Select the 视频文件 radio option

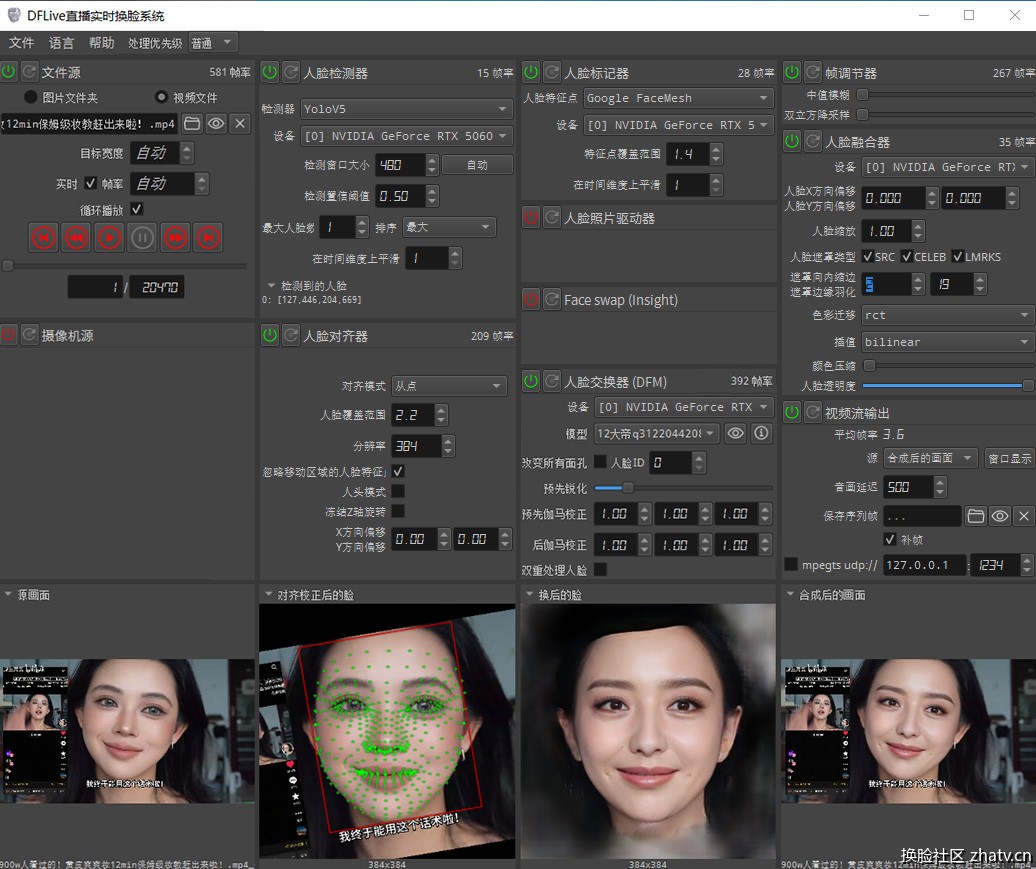(x=161, y=97)
